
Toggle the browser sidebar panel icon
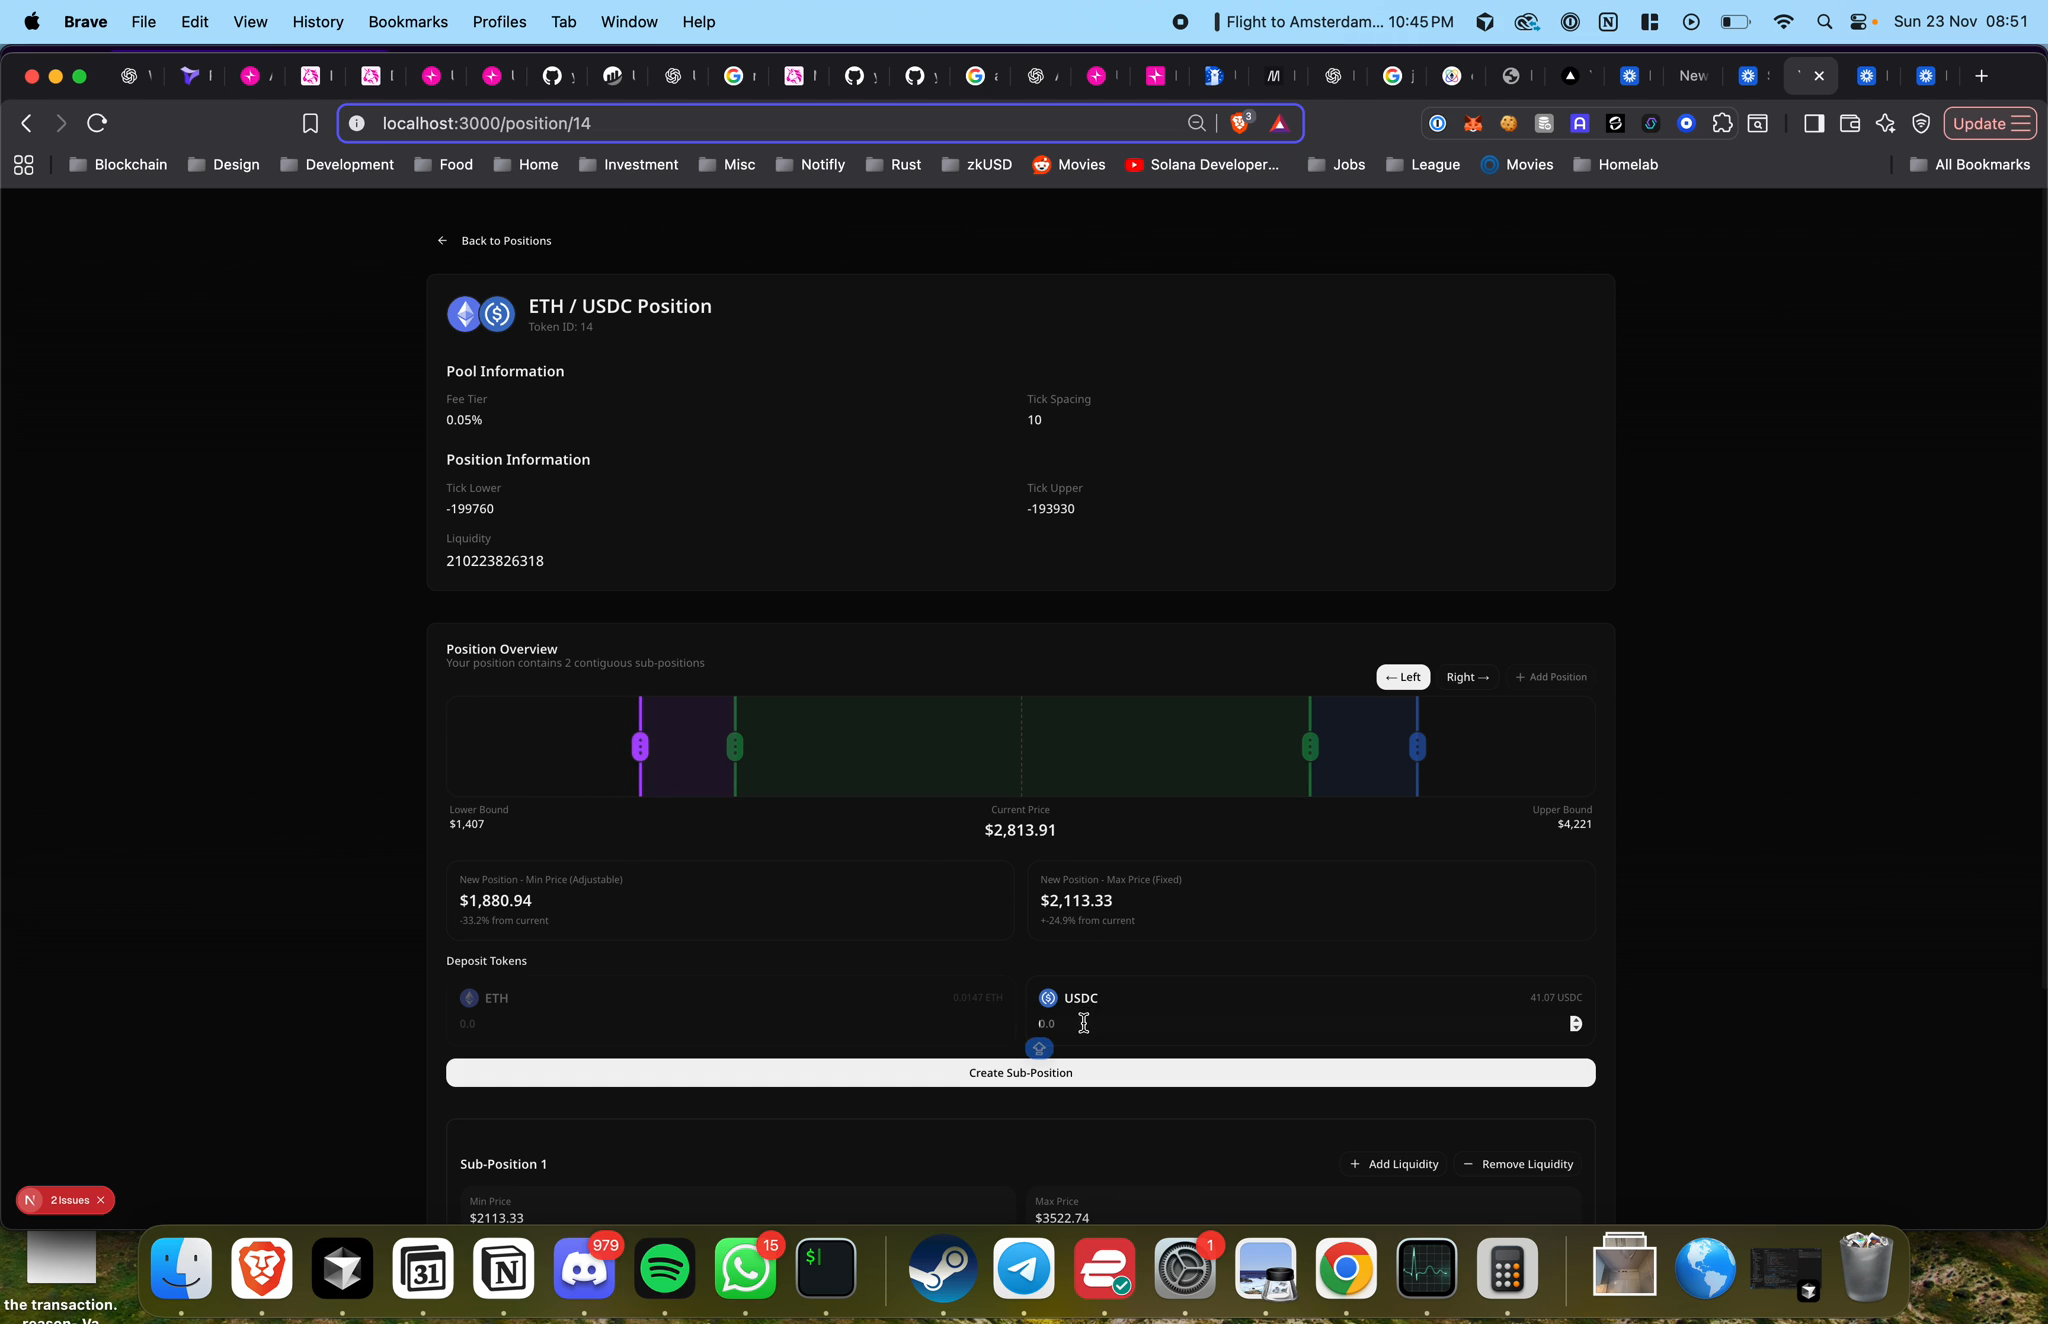pyautogui.click(x=1813, y=123)
